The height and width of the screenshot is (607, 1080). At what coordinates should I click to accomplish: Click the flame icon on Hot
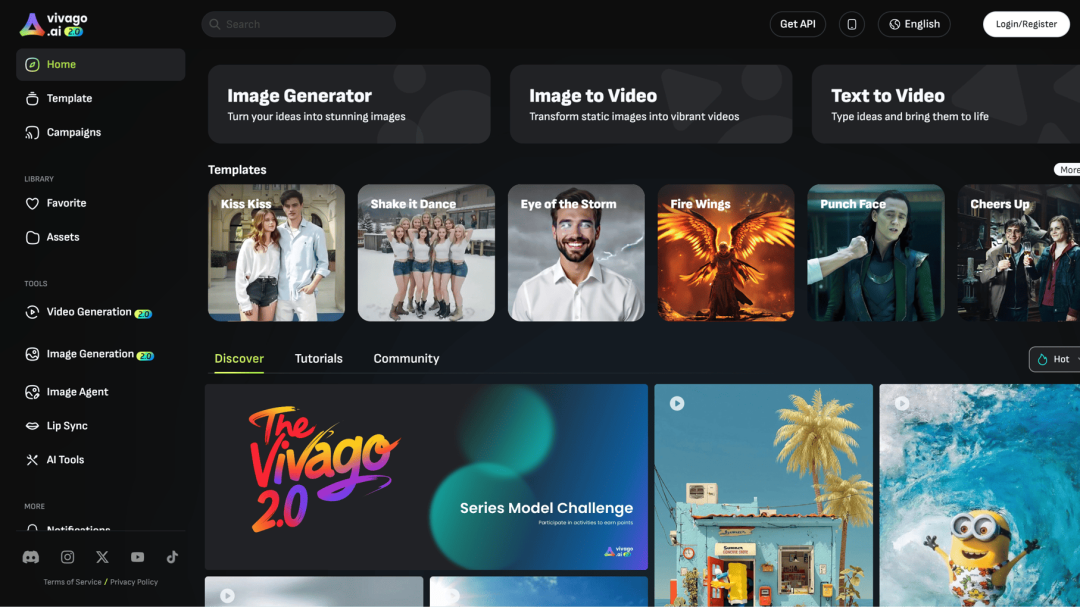coord(1042,359)
